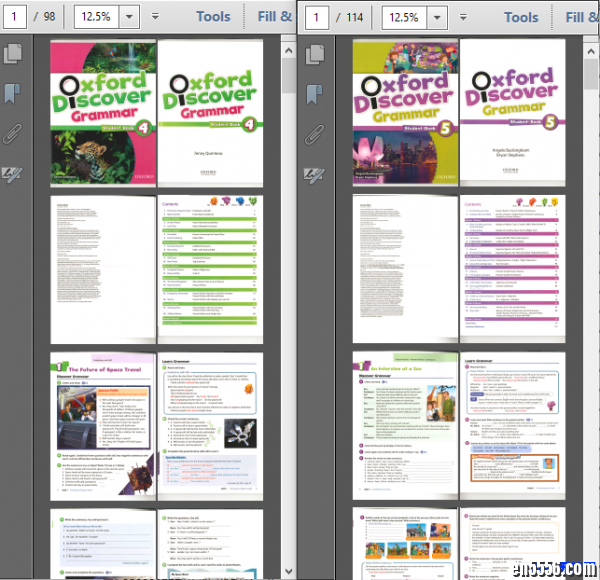
Task: Click page number field in 114-page window
Action: (x=316, y=18)
